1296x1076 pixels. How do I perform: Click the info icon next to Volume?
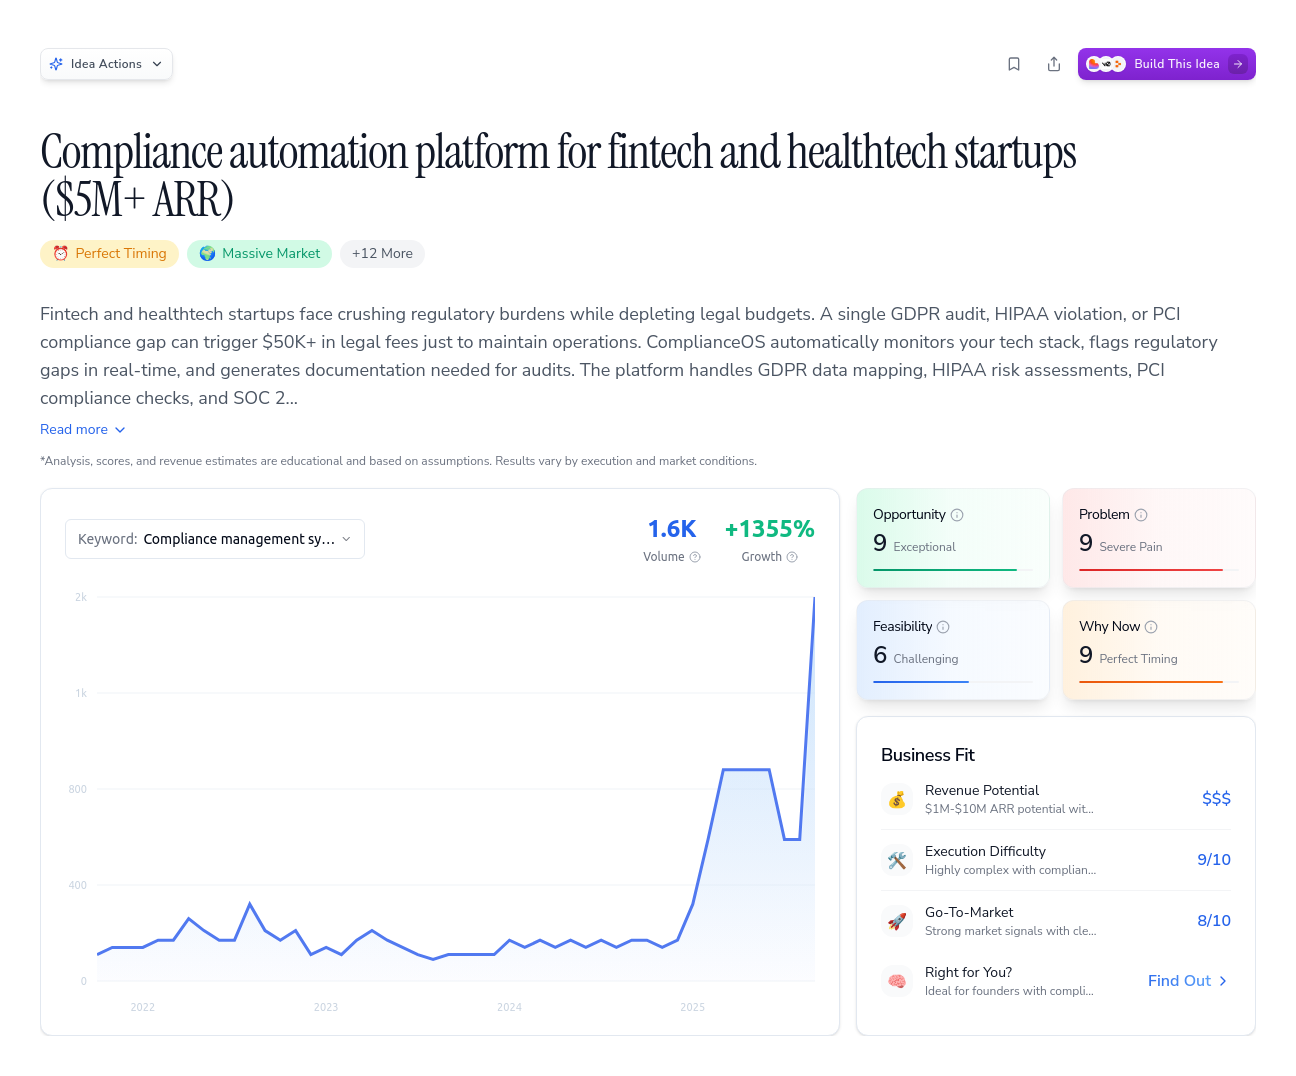694,557
